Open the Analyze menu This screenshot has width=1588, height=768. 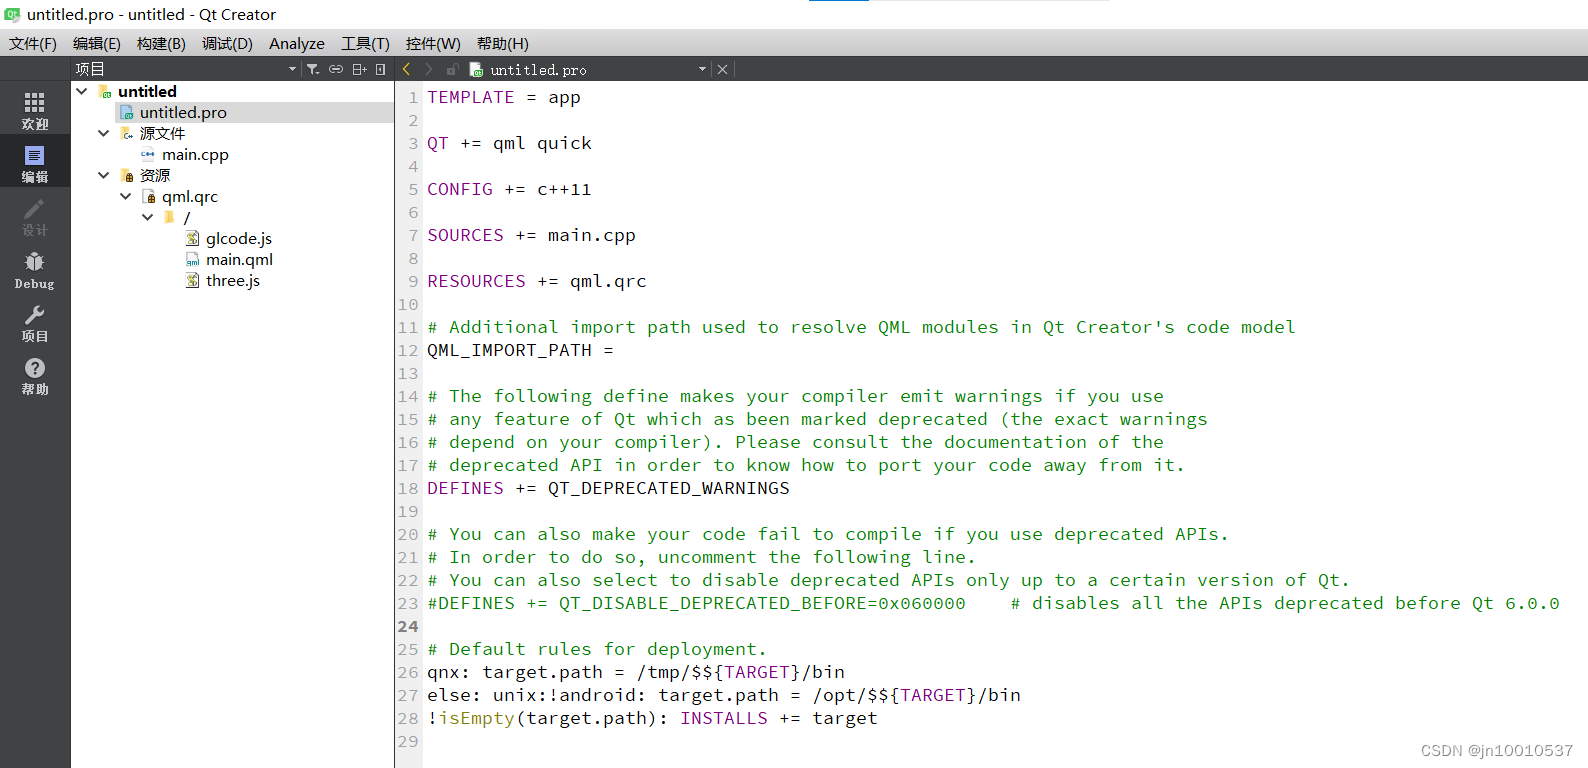pos(297,43)
